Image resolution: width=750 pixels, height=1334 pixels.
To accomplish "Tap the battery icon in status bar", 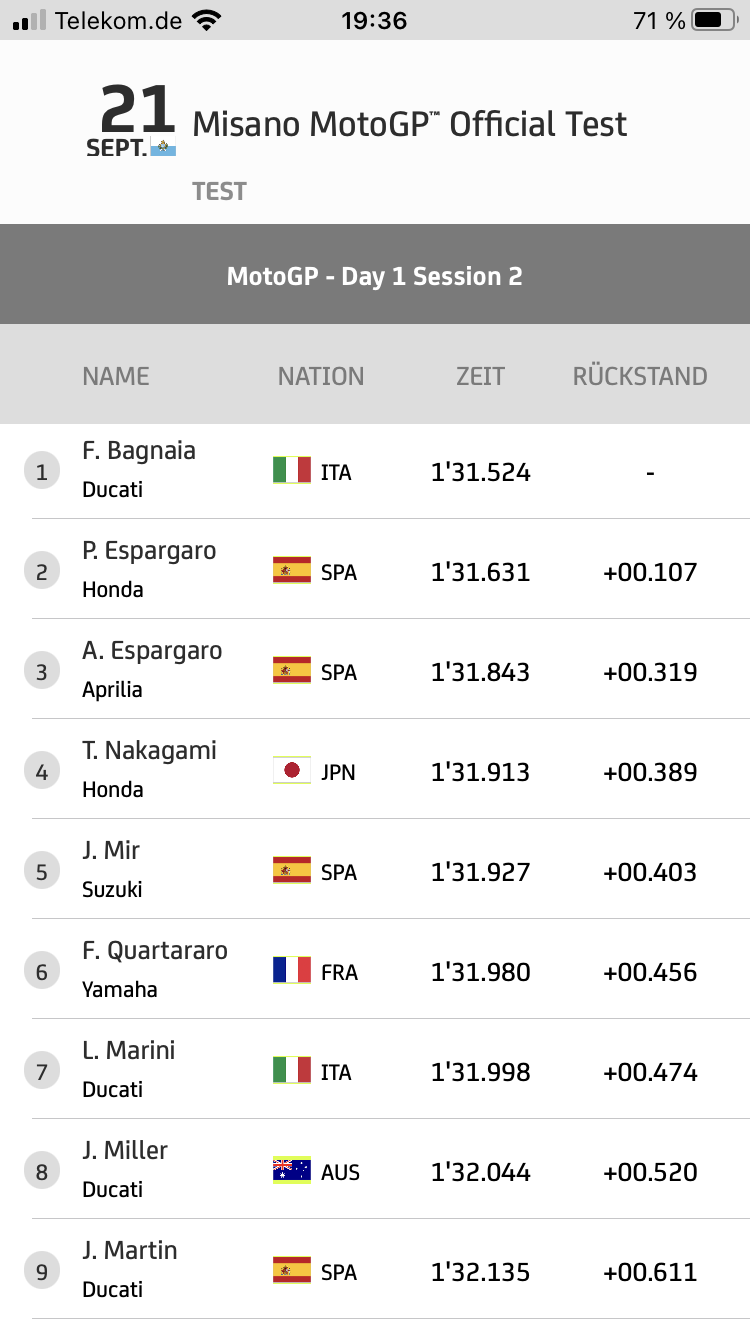I will coord(713,20).
